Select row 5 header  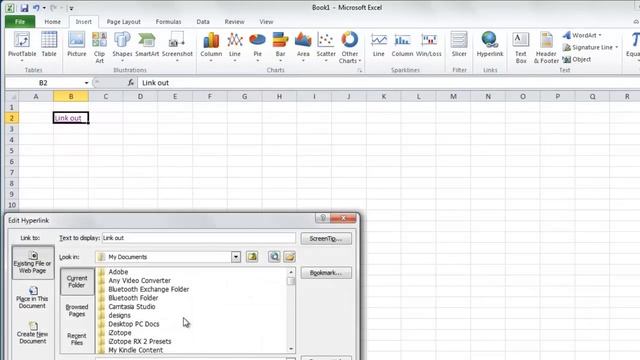pos(12,151)
